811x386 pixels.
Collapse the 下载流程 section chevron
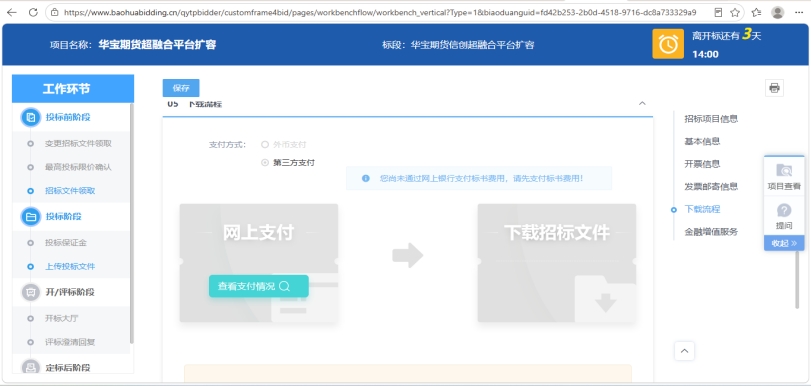[642, 103]
